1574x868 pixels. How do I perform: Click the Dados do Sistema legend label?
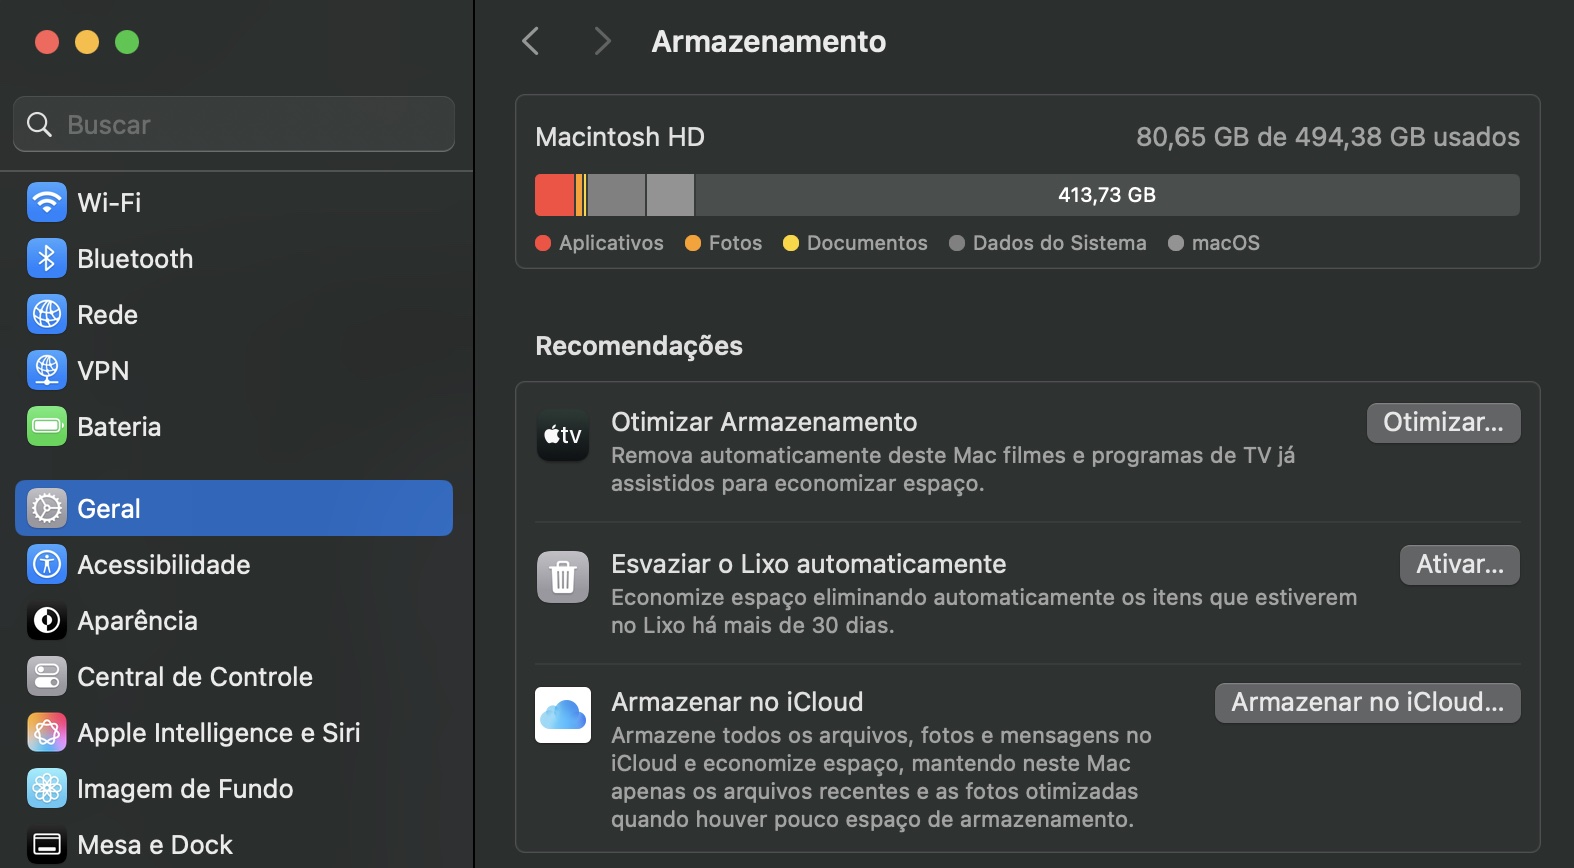[x=1059, y=243]
